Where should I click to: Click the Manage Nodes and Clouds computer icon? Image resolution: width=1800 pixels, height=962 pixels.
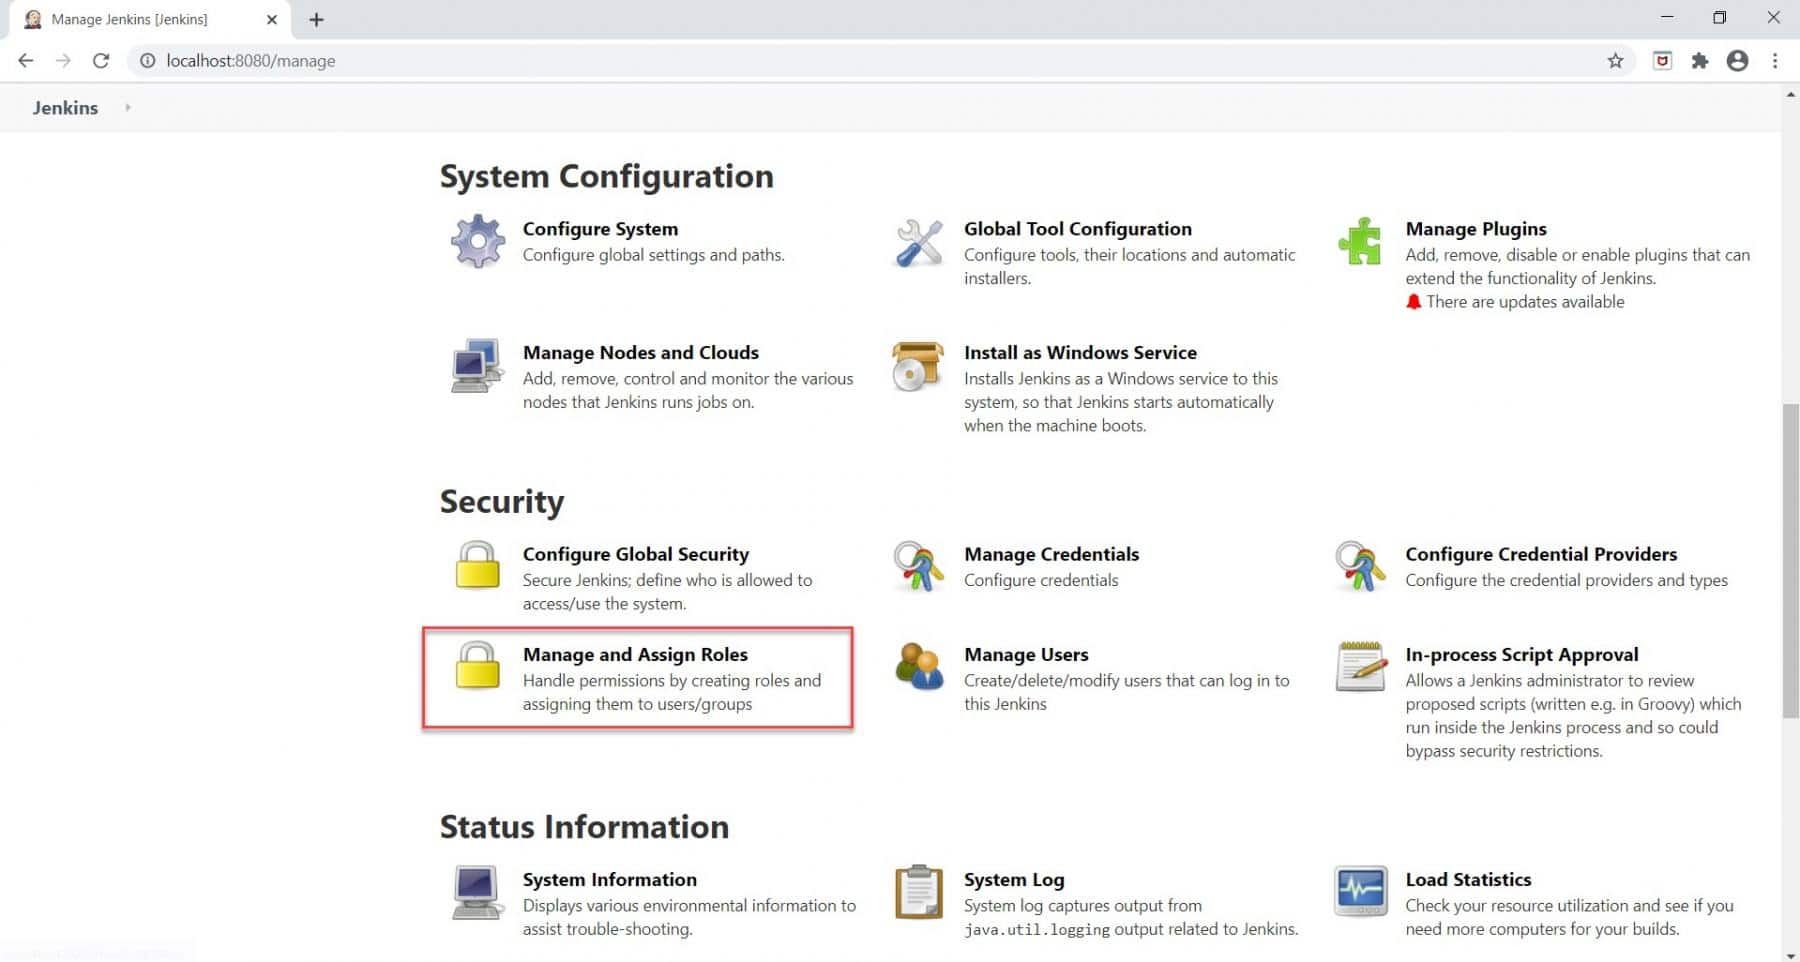[x=477, y=366]
